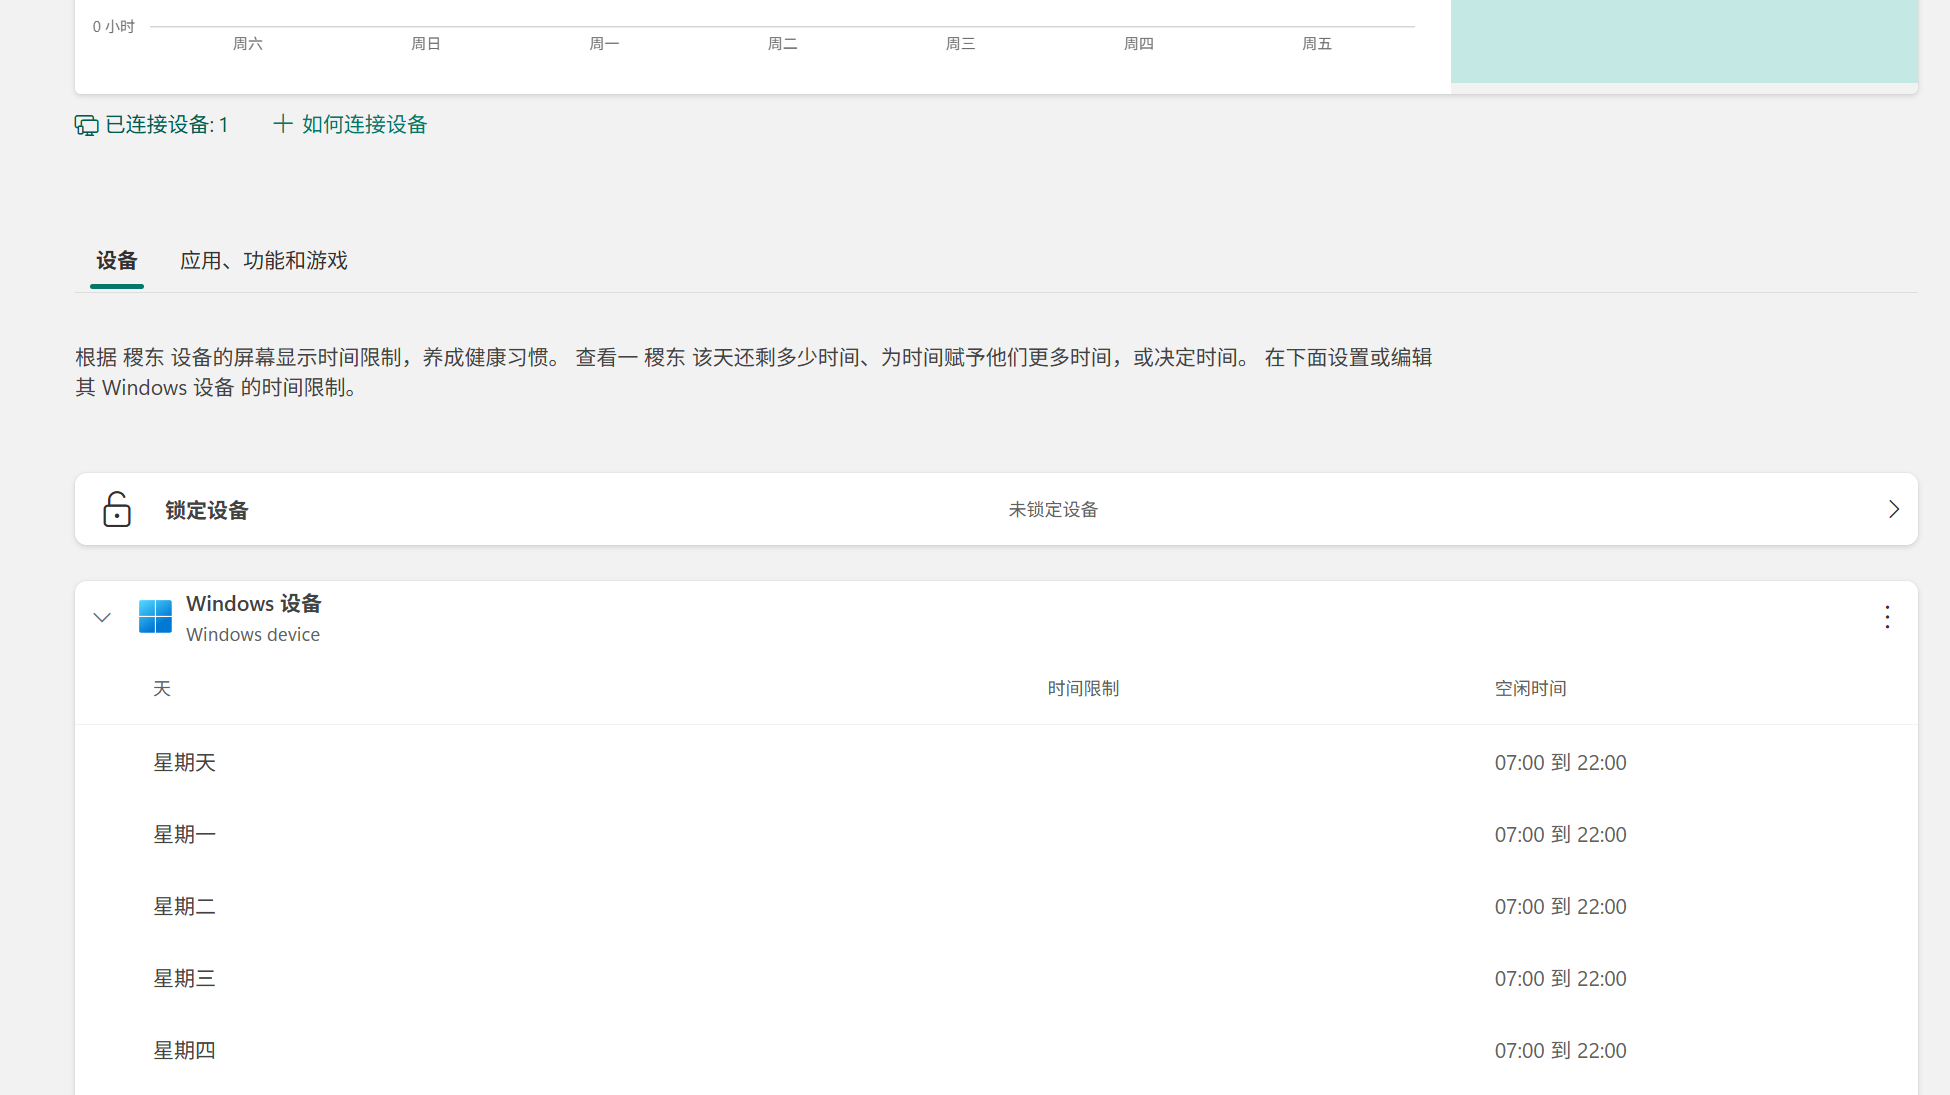This screenshot has height=1095, width=1950.
Task: Click the connected devices icon
Action: tap(87, 125)
